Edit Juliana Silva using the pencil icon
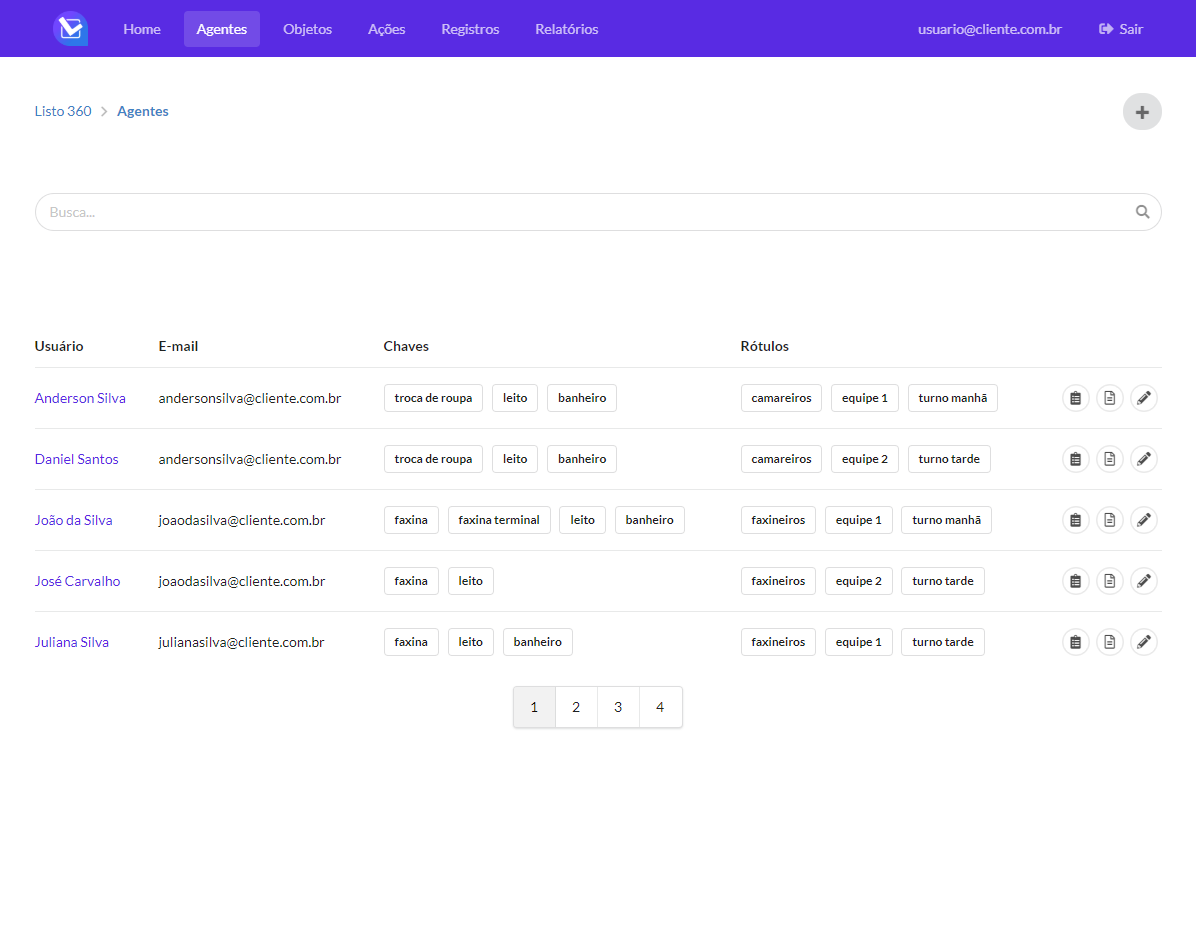The image size is (1196, 934). click(x=1143, y=641)
